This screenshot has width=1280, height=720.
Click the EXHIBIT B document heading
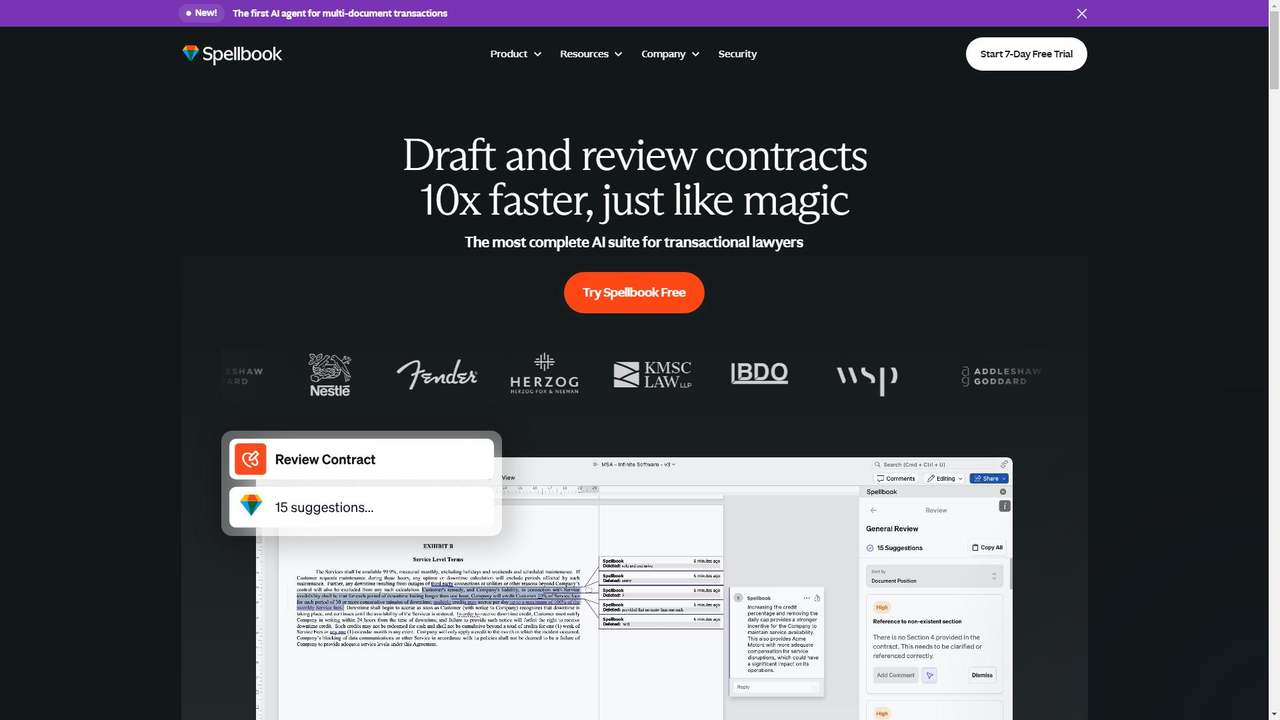tap(437, 547)
